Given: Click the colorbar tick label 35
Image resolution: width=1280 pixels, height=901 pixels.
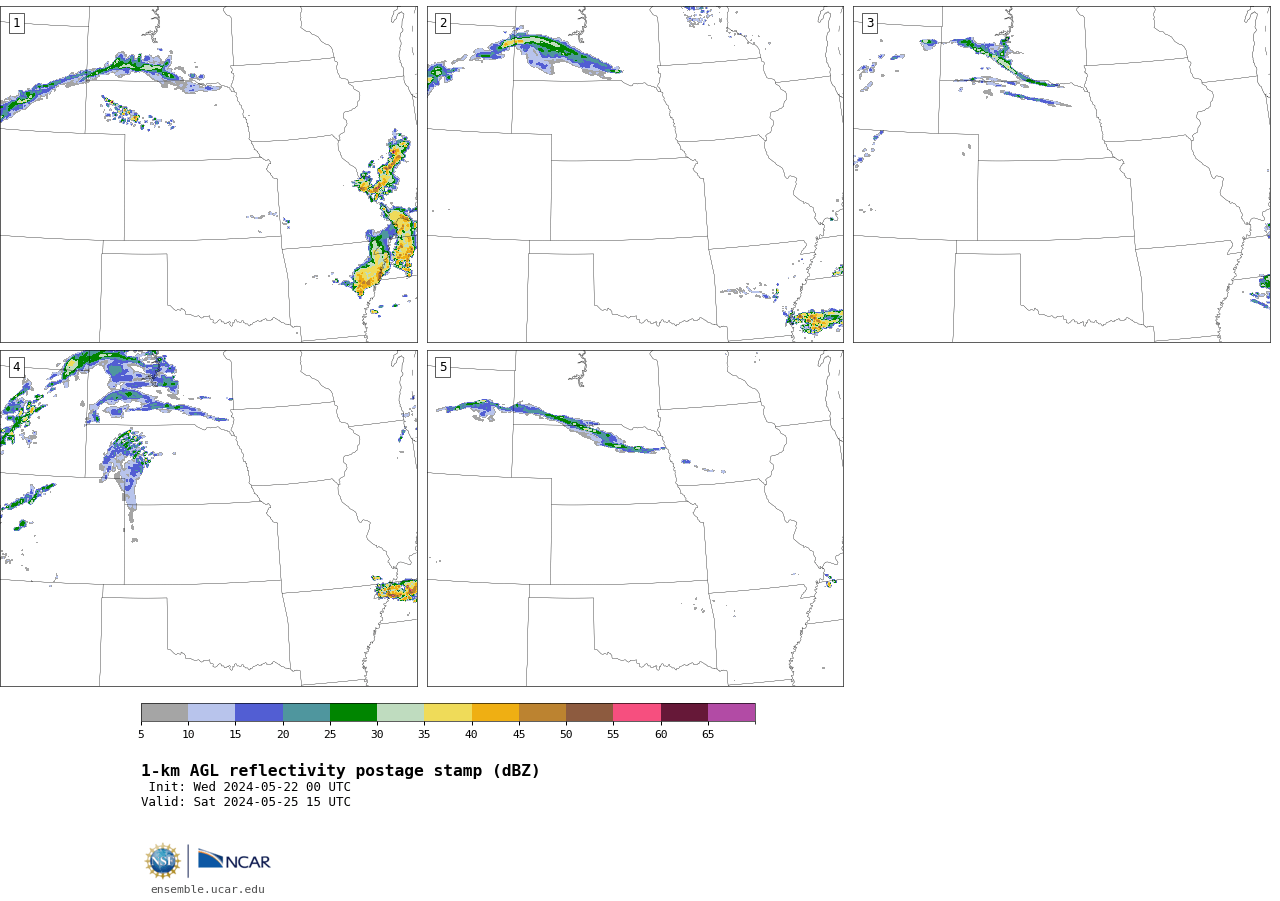Looking at the screenshot, I should tap(424, 735).
